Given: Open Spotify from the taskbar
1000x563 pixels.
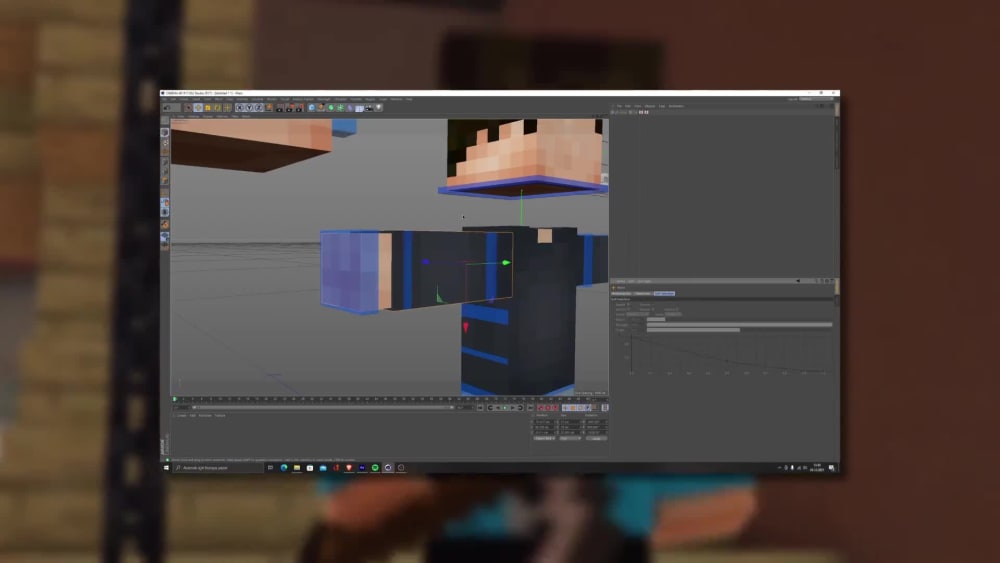Looking at the screenshot, I should (375, 467).
